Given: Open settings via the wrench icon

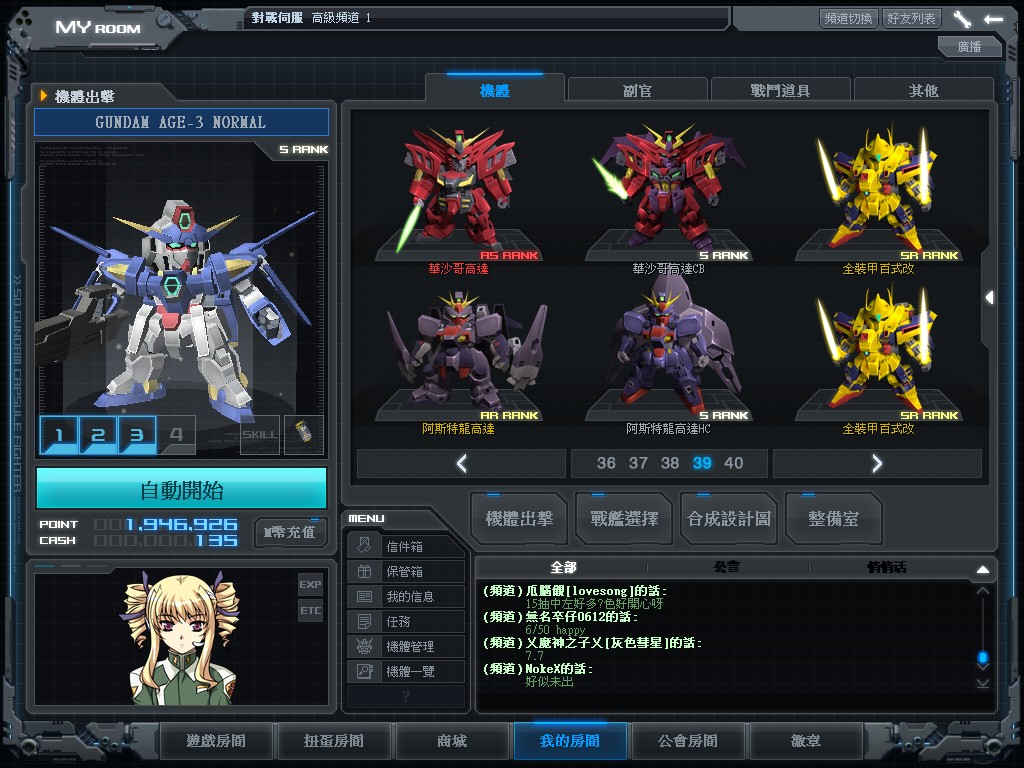Looking at the screenshot, I should coord(962,19).
